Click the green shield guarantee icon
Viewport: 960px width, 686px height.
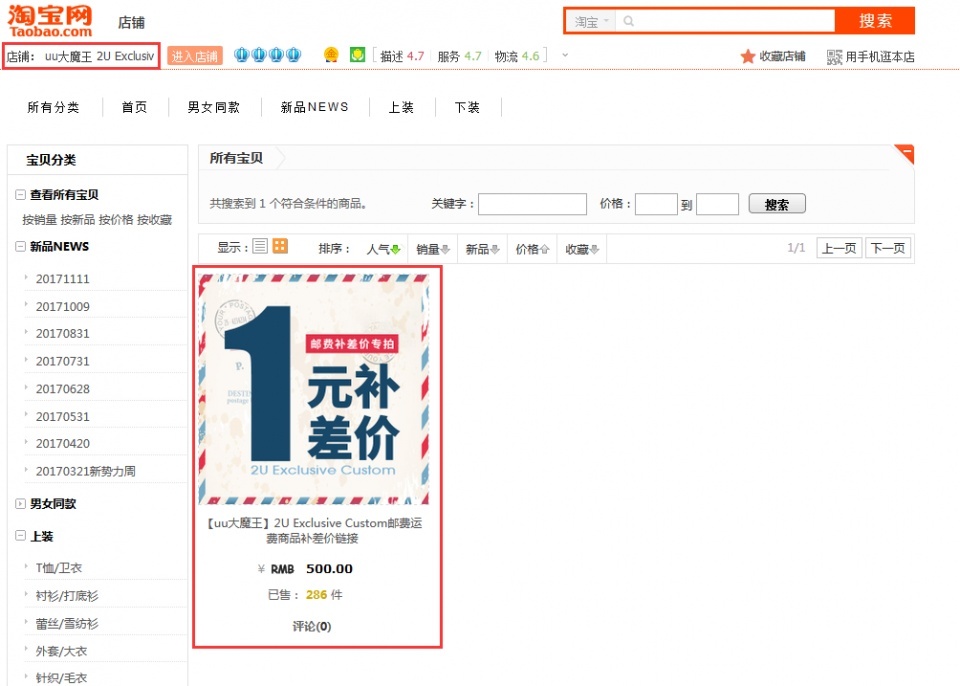[x=357, y=56]
